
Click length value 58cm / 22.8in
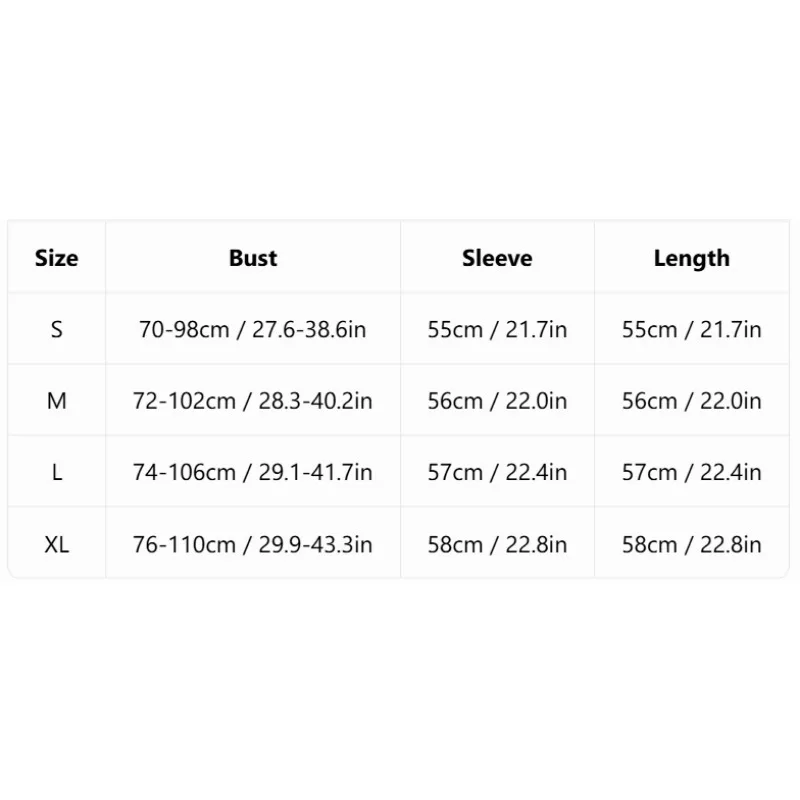coord(692,545)
